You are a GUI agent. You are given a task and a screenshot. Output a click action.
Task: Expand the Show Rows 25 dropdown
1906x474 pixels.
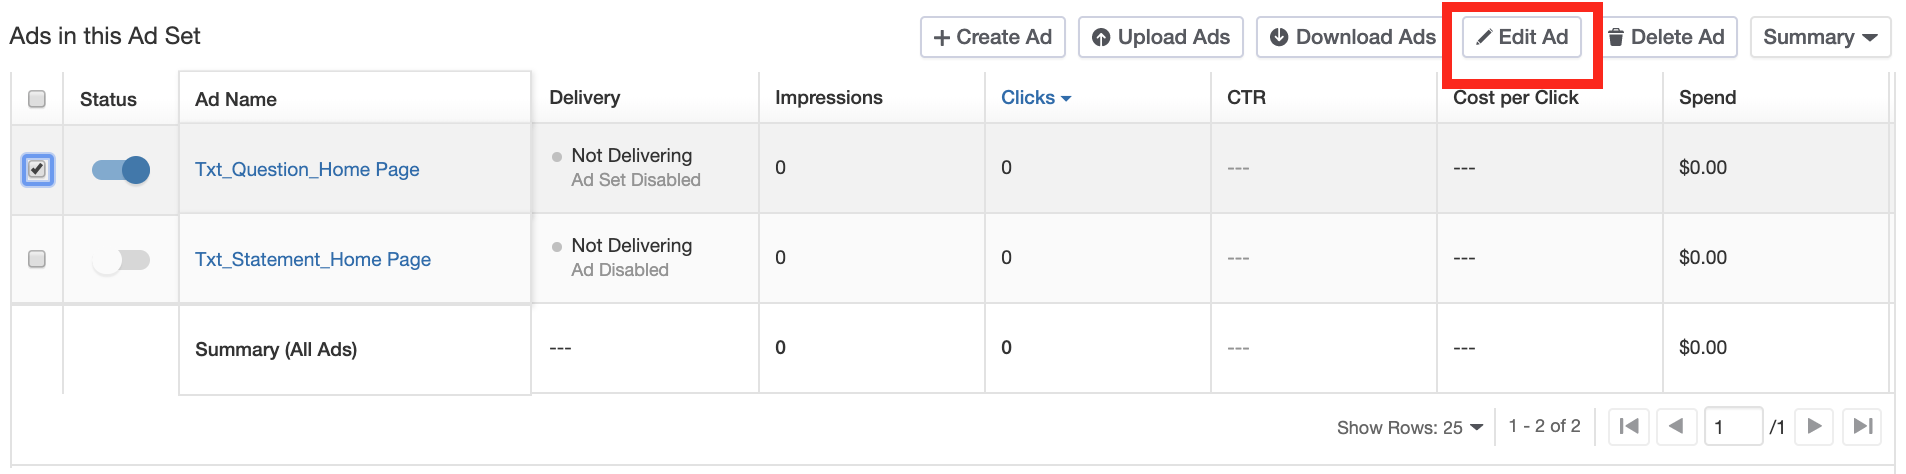1410,427
